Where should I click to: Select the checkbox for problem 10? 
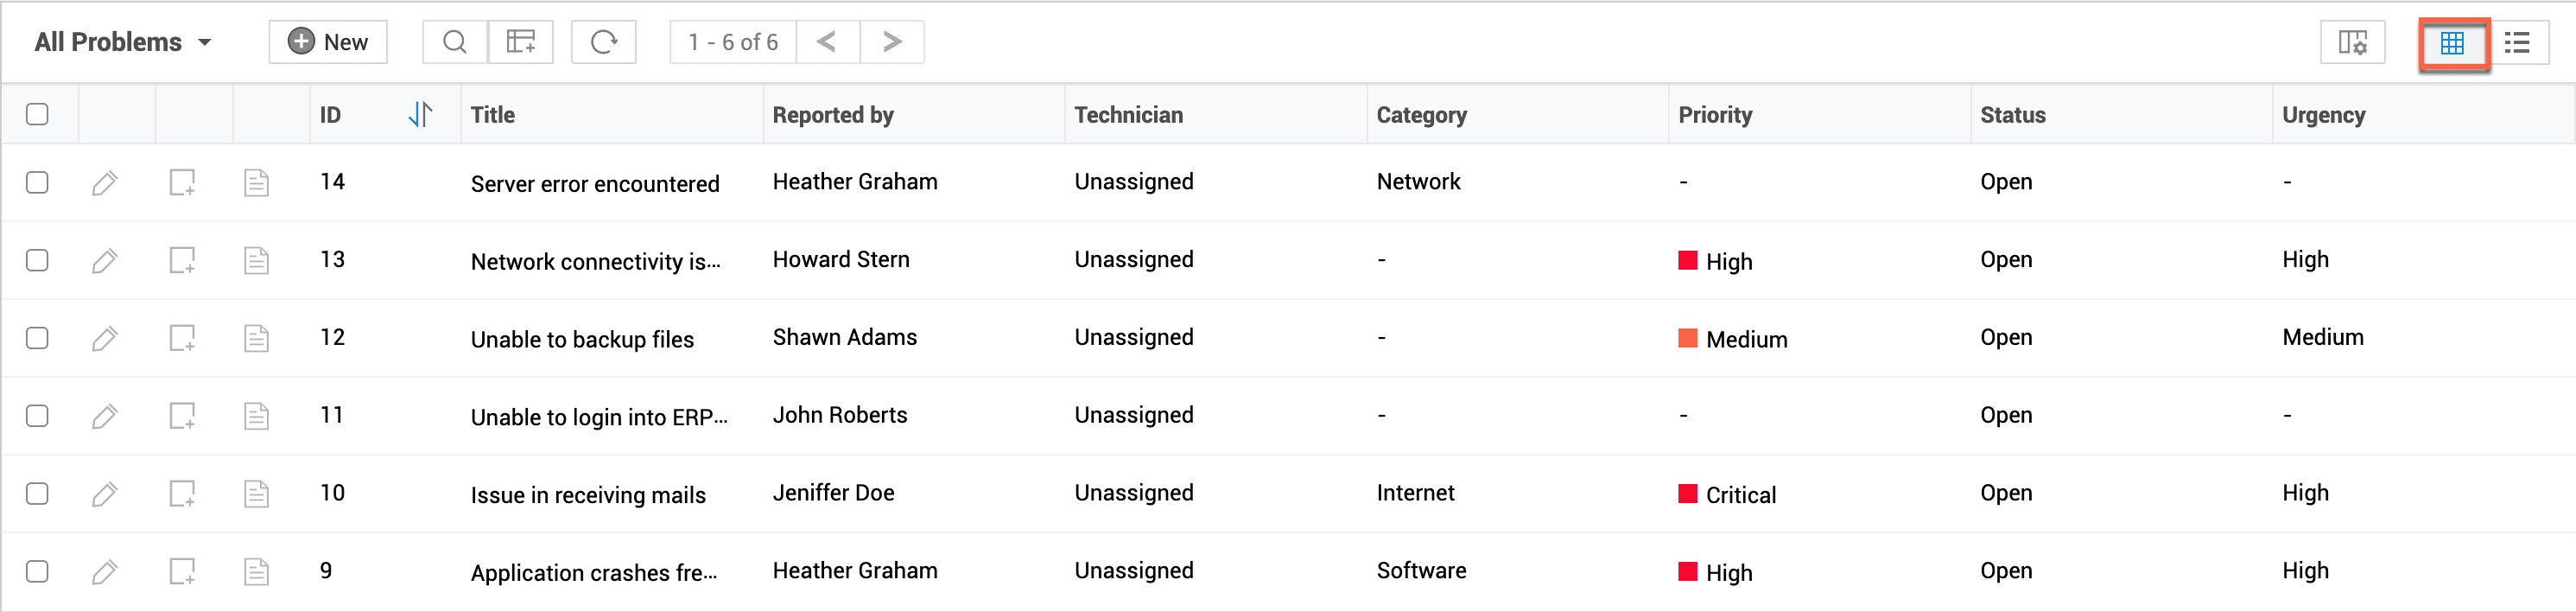(x=37, y=494)
